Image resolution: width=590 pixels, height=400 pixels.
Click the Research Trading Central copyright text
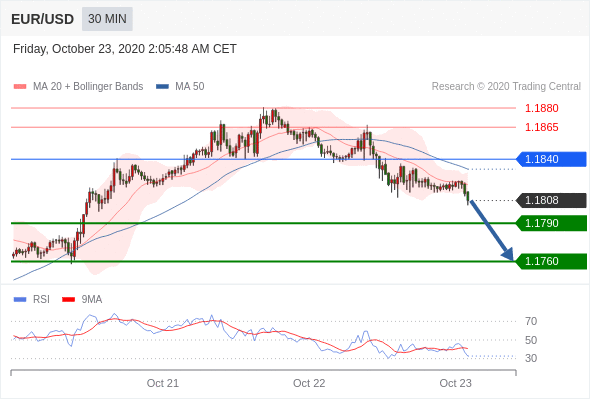coord(506,87)
